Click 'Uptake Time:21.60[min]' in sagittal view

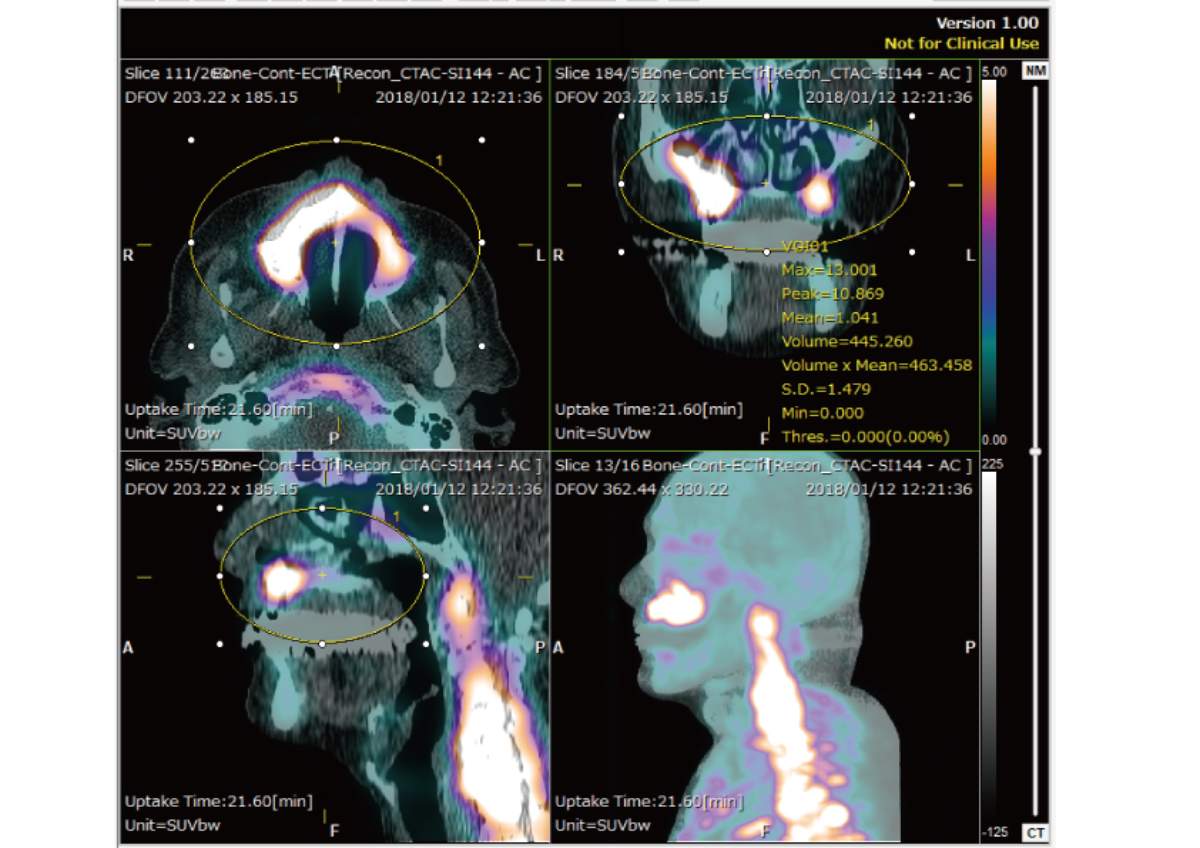pyautogui.click(x=219, y=801)
